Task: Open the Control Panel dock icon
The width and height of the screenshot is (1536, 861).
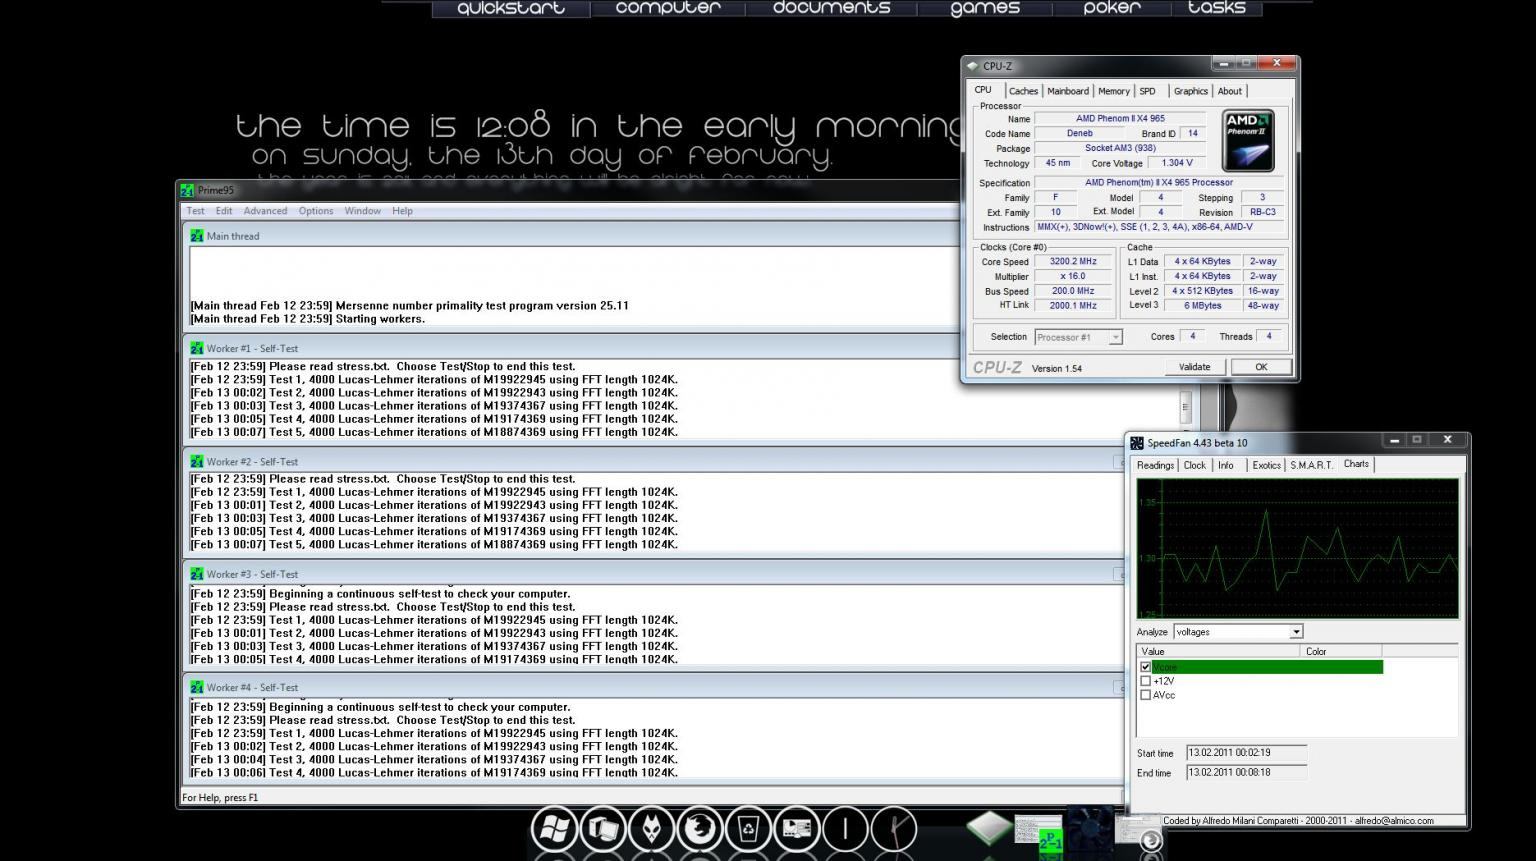Action: coord(797,829)
